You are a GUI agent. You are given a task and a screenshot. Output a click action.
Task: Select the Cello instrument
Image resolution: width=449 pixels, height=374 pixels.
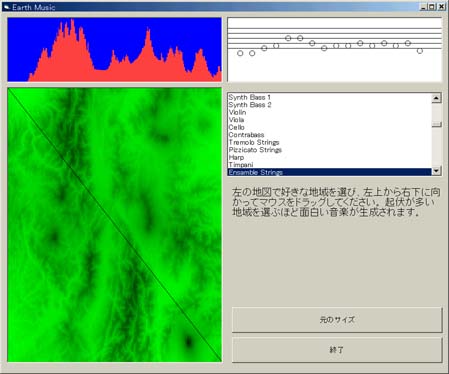[329, 127]
